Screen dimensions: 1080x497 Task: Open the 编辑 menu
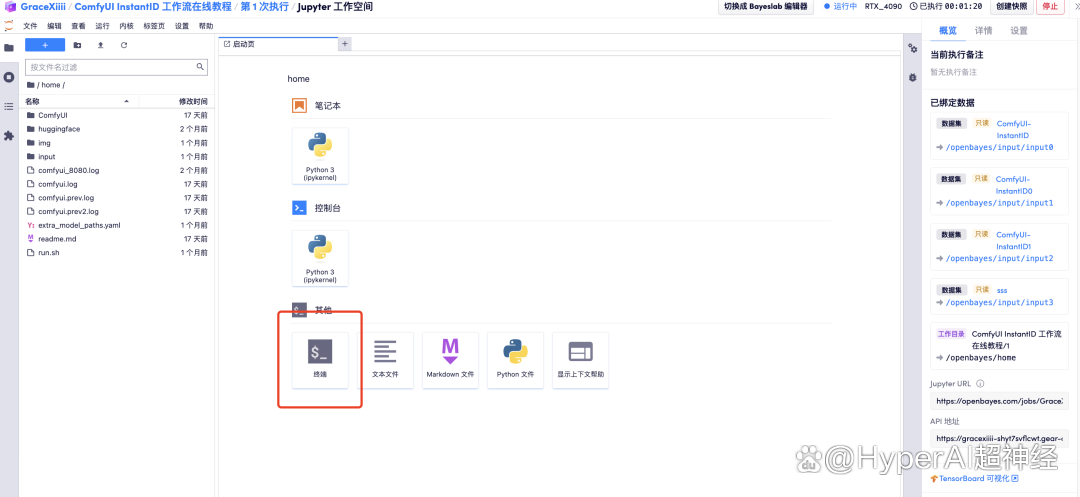pyautogui.click(x=54, y=26)
